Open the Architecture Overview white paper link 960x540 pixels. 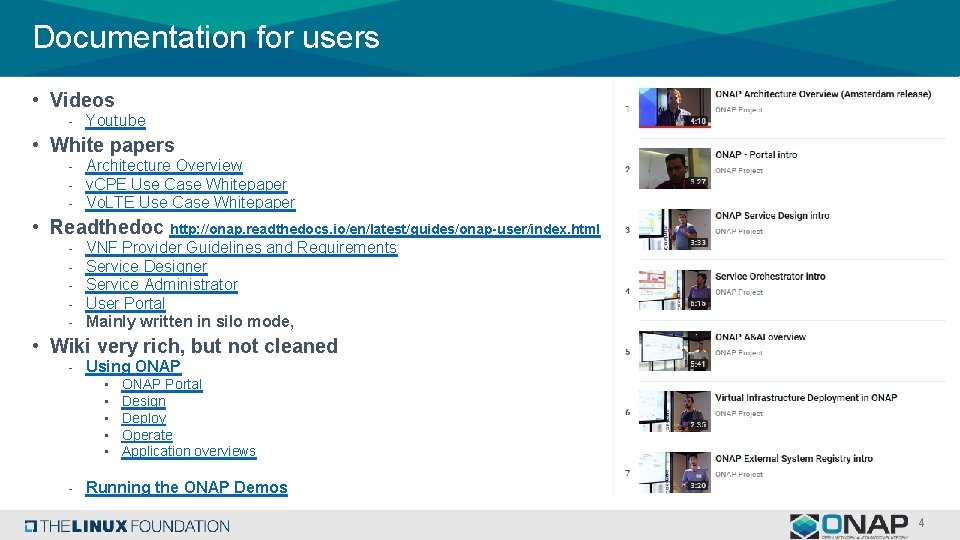164,165
